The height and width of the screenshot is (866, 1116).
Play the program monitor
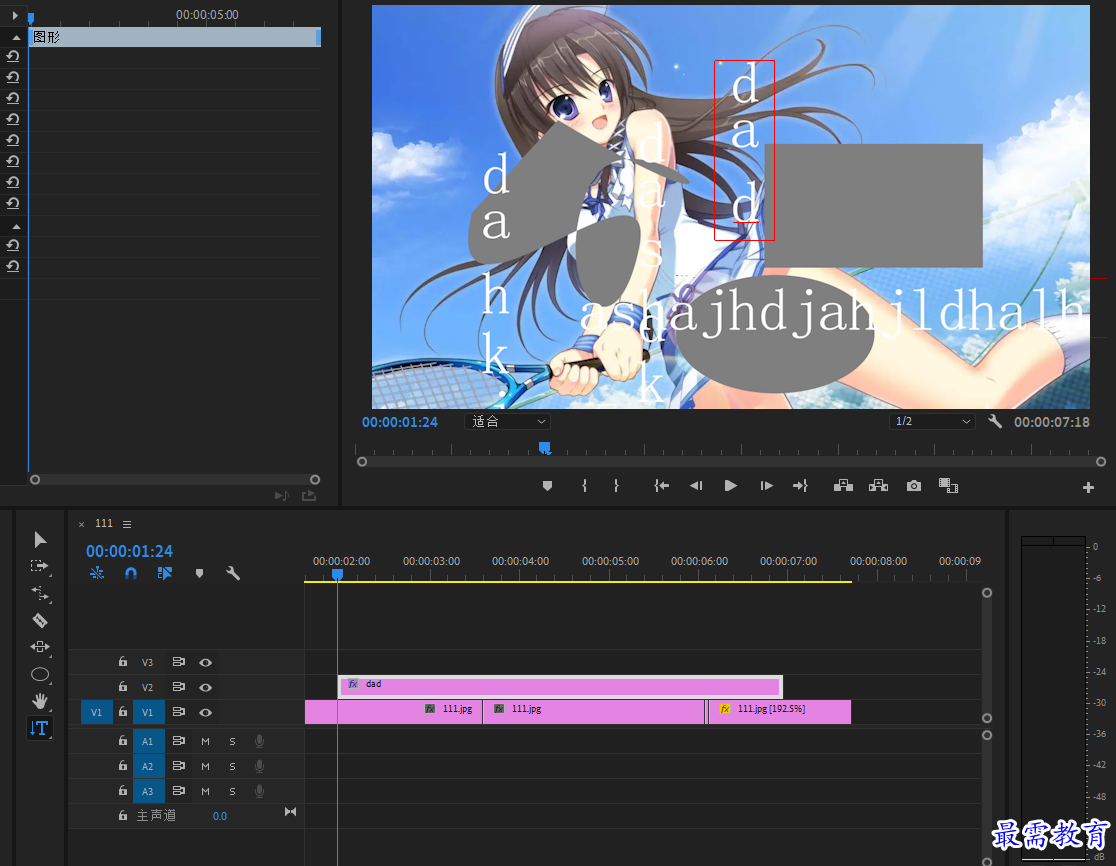tap(730, 486)
